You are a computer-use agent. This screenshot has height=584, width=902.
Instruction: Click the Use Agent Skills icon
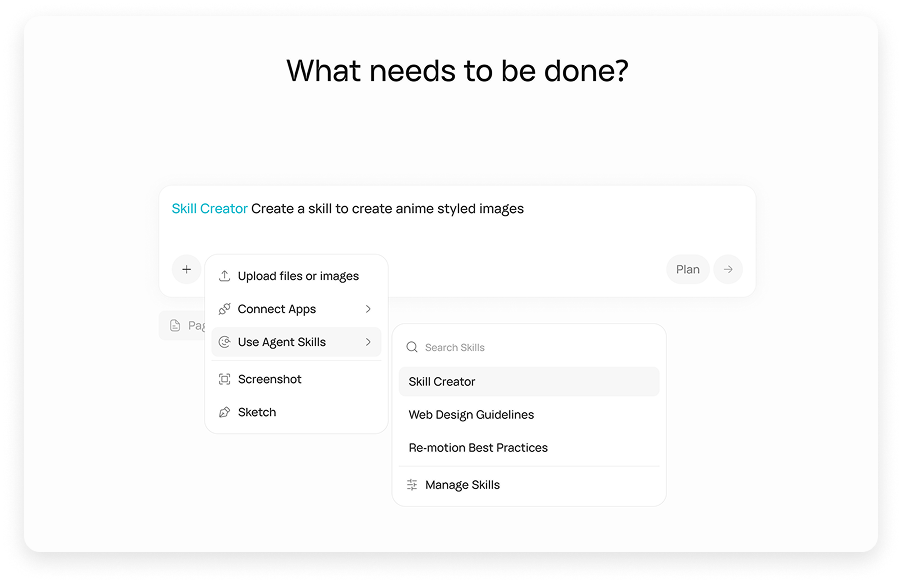click(x=225, y=342)
